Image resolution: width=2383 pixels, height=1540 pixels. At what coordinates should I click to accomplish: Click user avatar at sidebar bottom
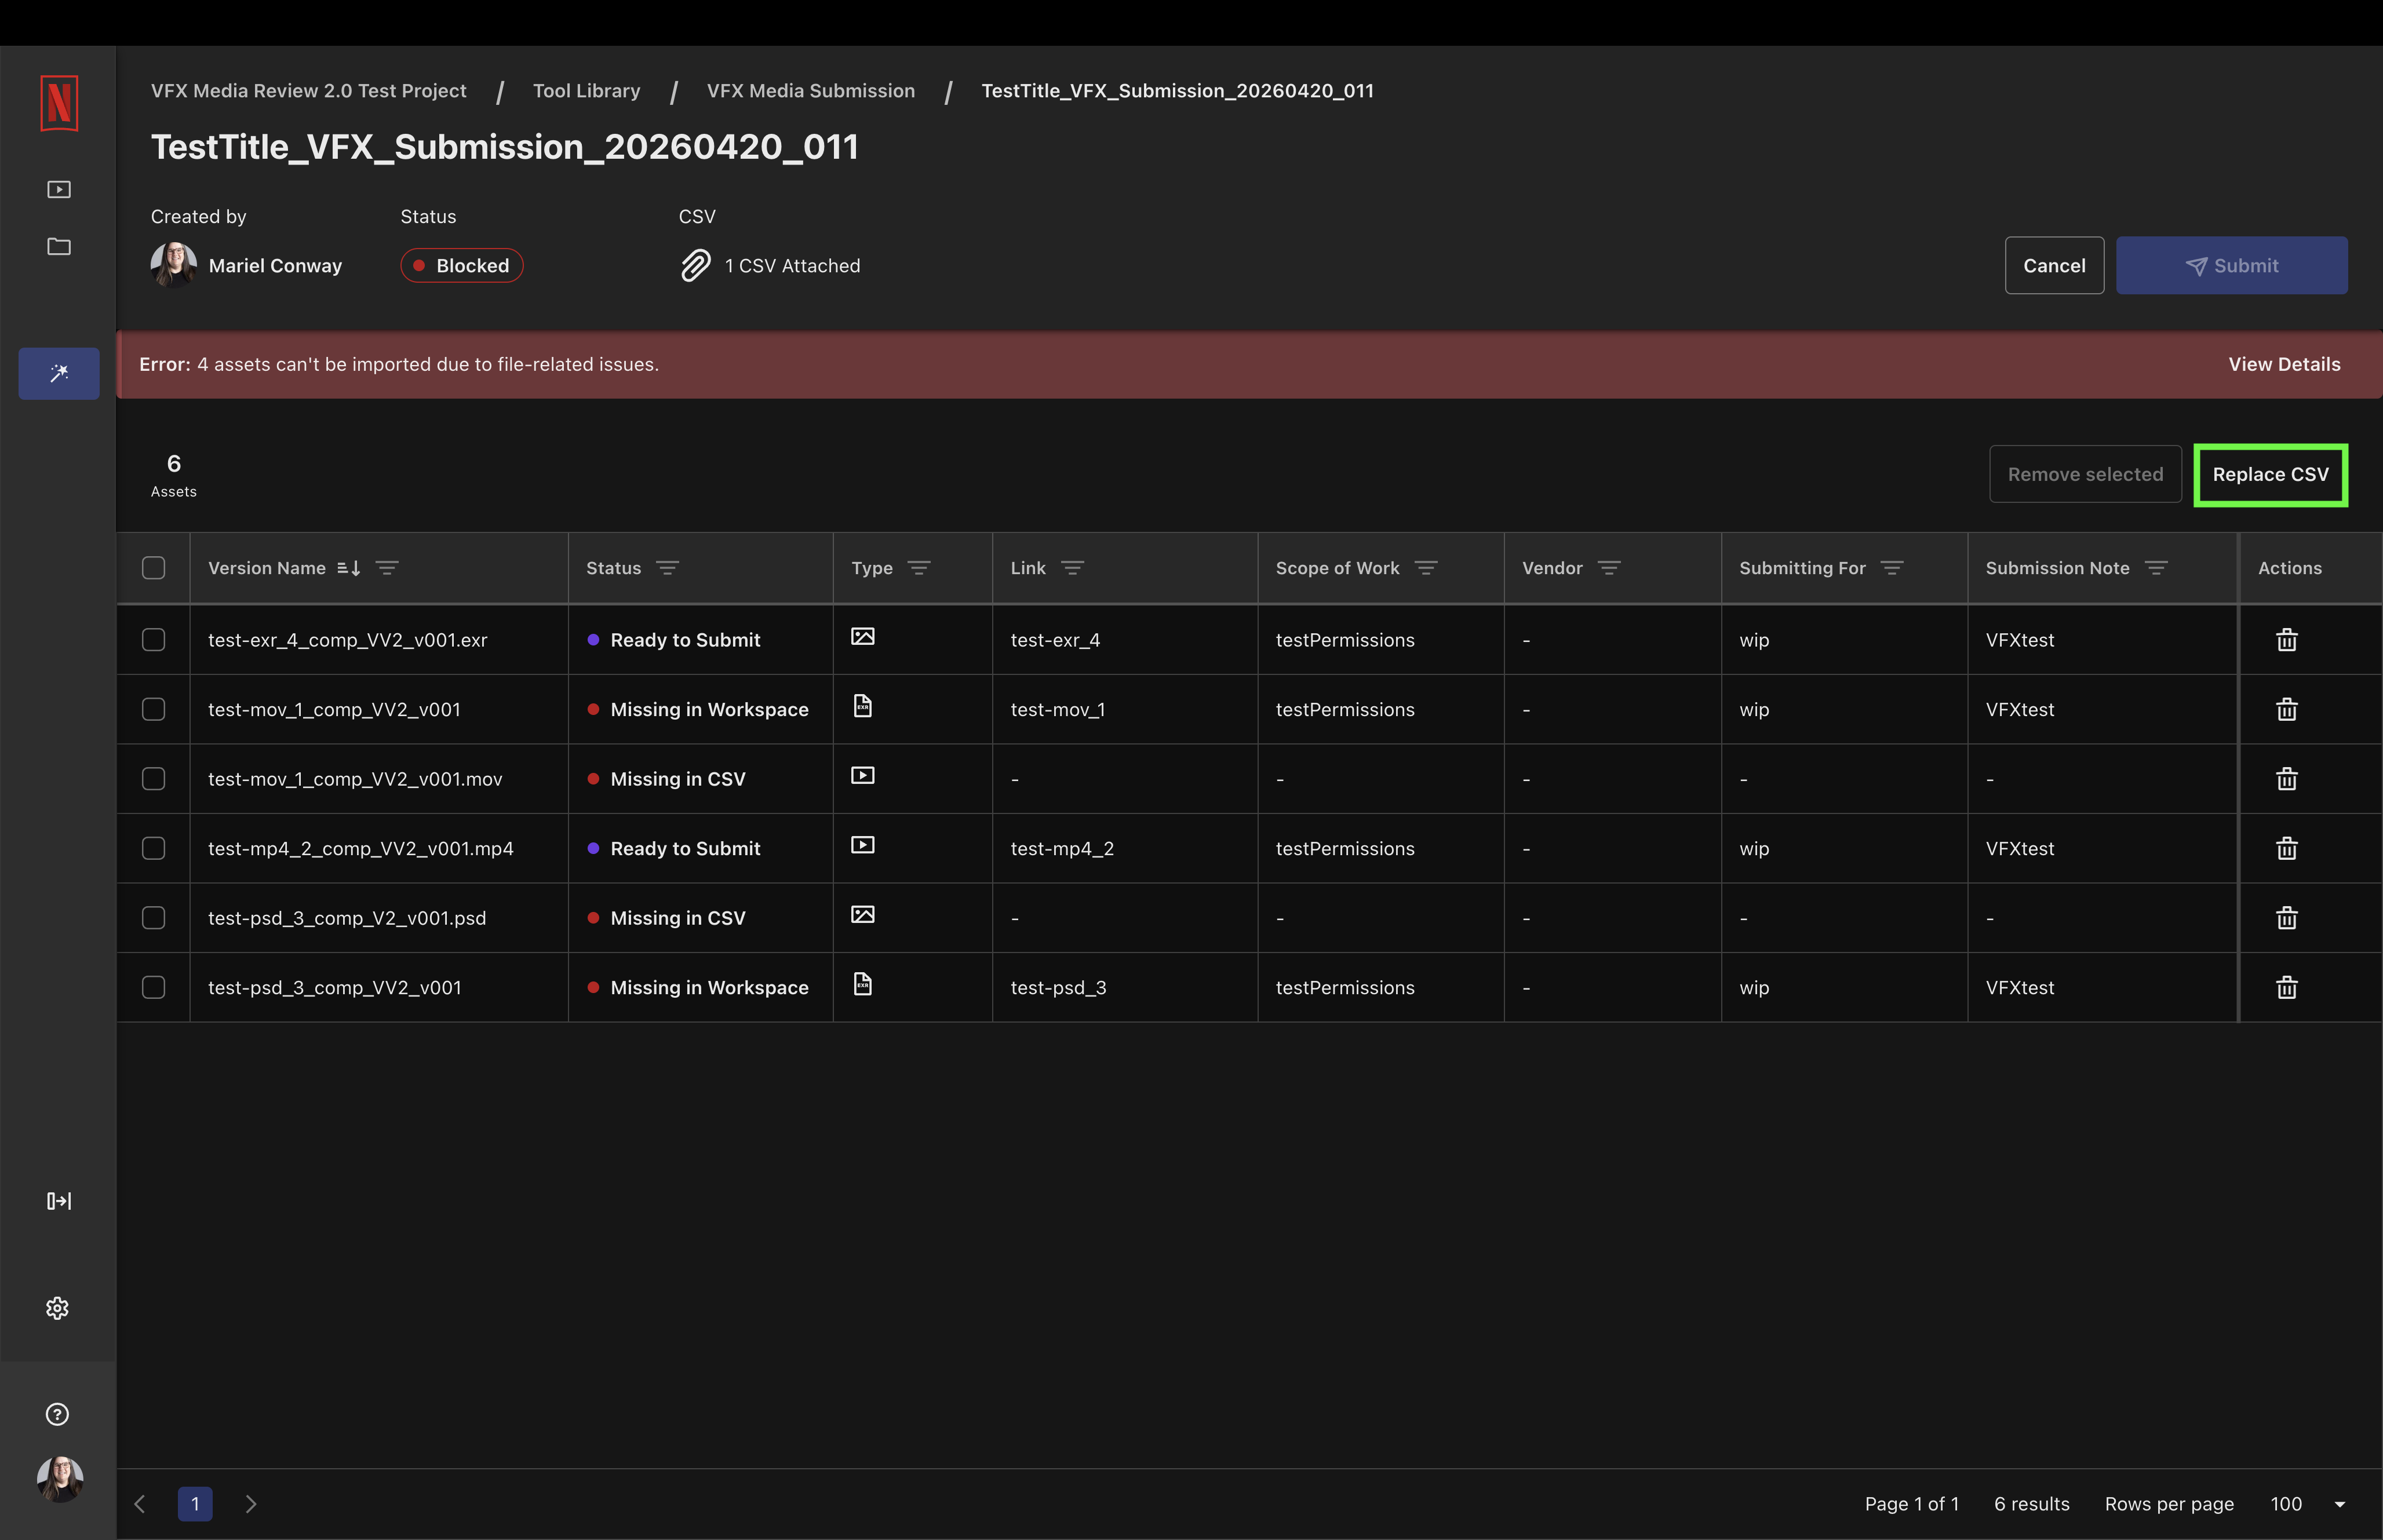click(x=60, y=1479)
